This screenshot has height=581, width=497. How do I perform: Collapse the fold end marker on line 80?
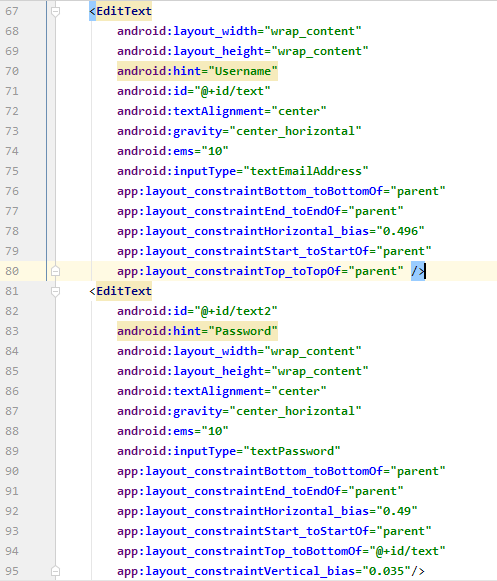[x=55, y=271]
